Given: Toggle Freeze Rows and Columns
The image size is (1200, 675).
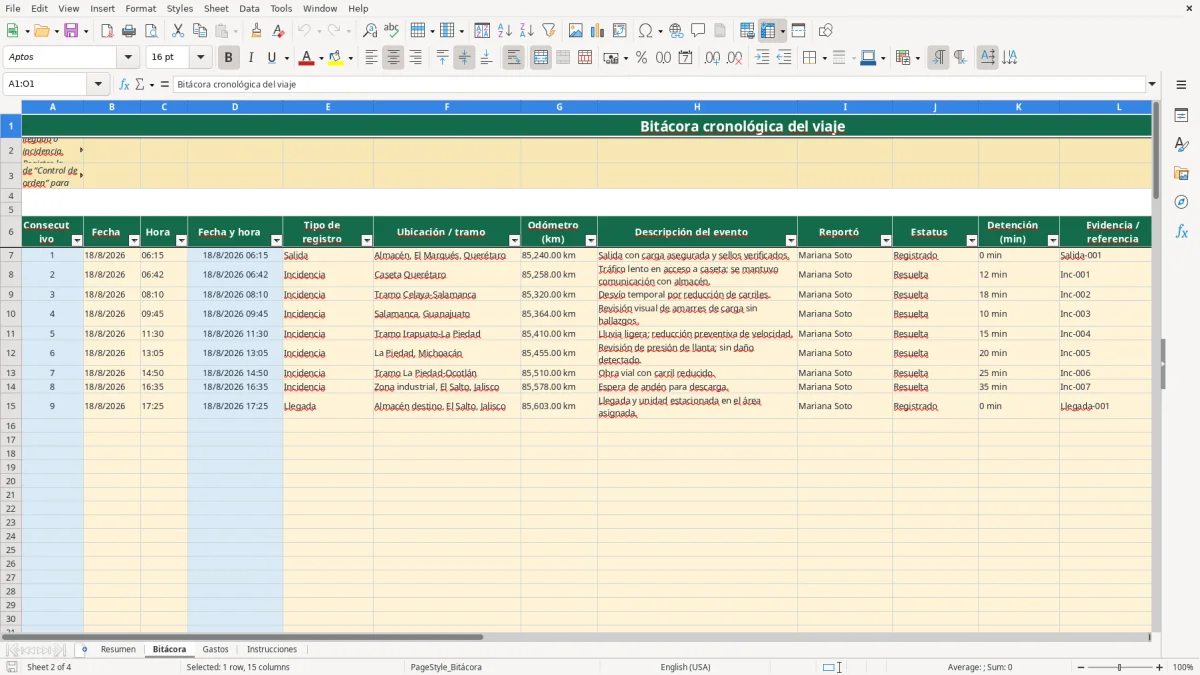Looking at the screenshot, I should tap(767, 31).
